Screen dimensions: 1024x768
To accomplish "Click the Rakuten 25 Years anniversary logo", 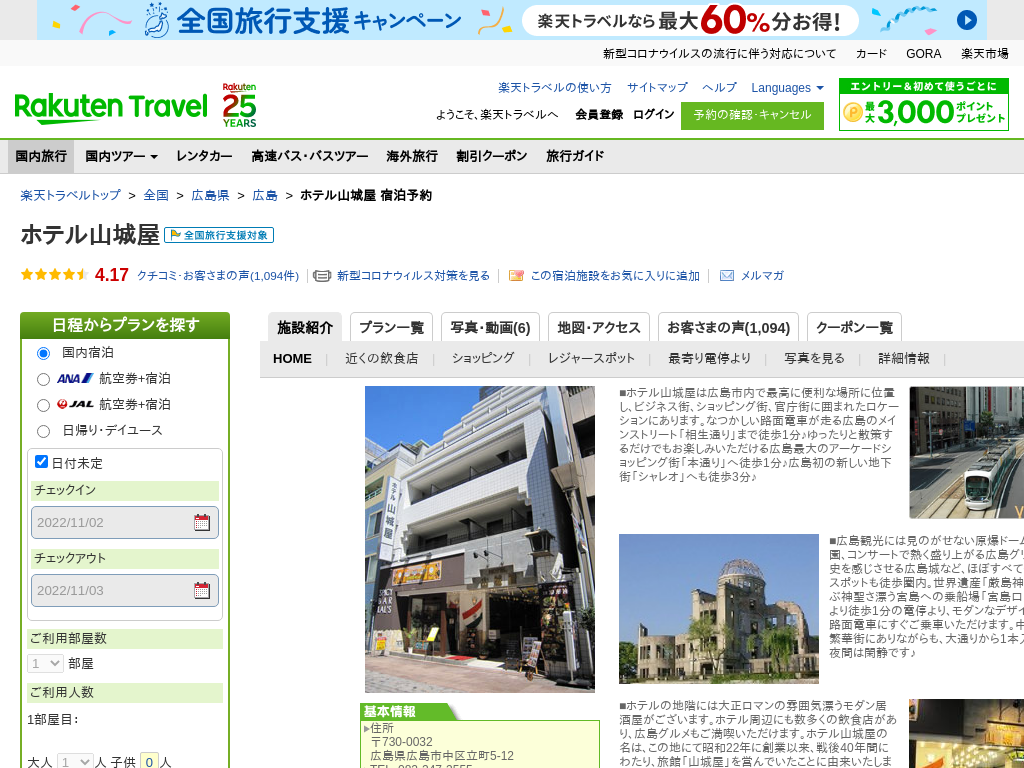I will [x=239, y=105].
